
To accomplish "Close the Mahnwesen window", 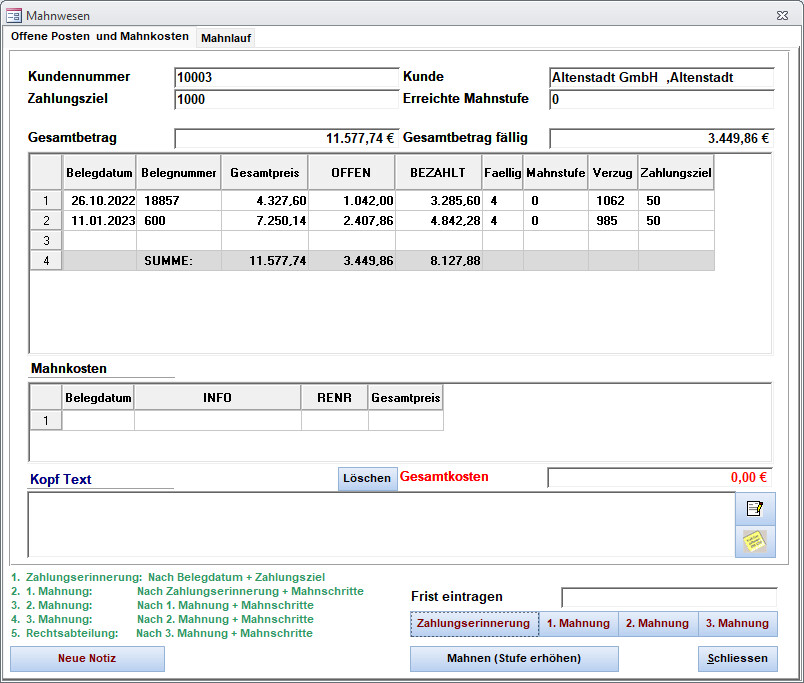I will coord(783,15).
